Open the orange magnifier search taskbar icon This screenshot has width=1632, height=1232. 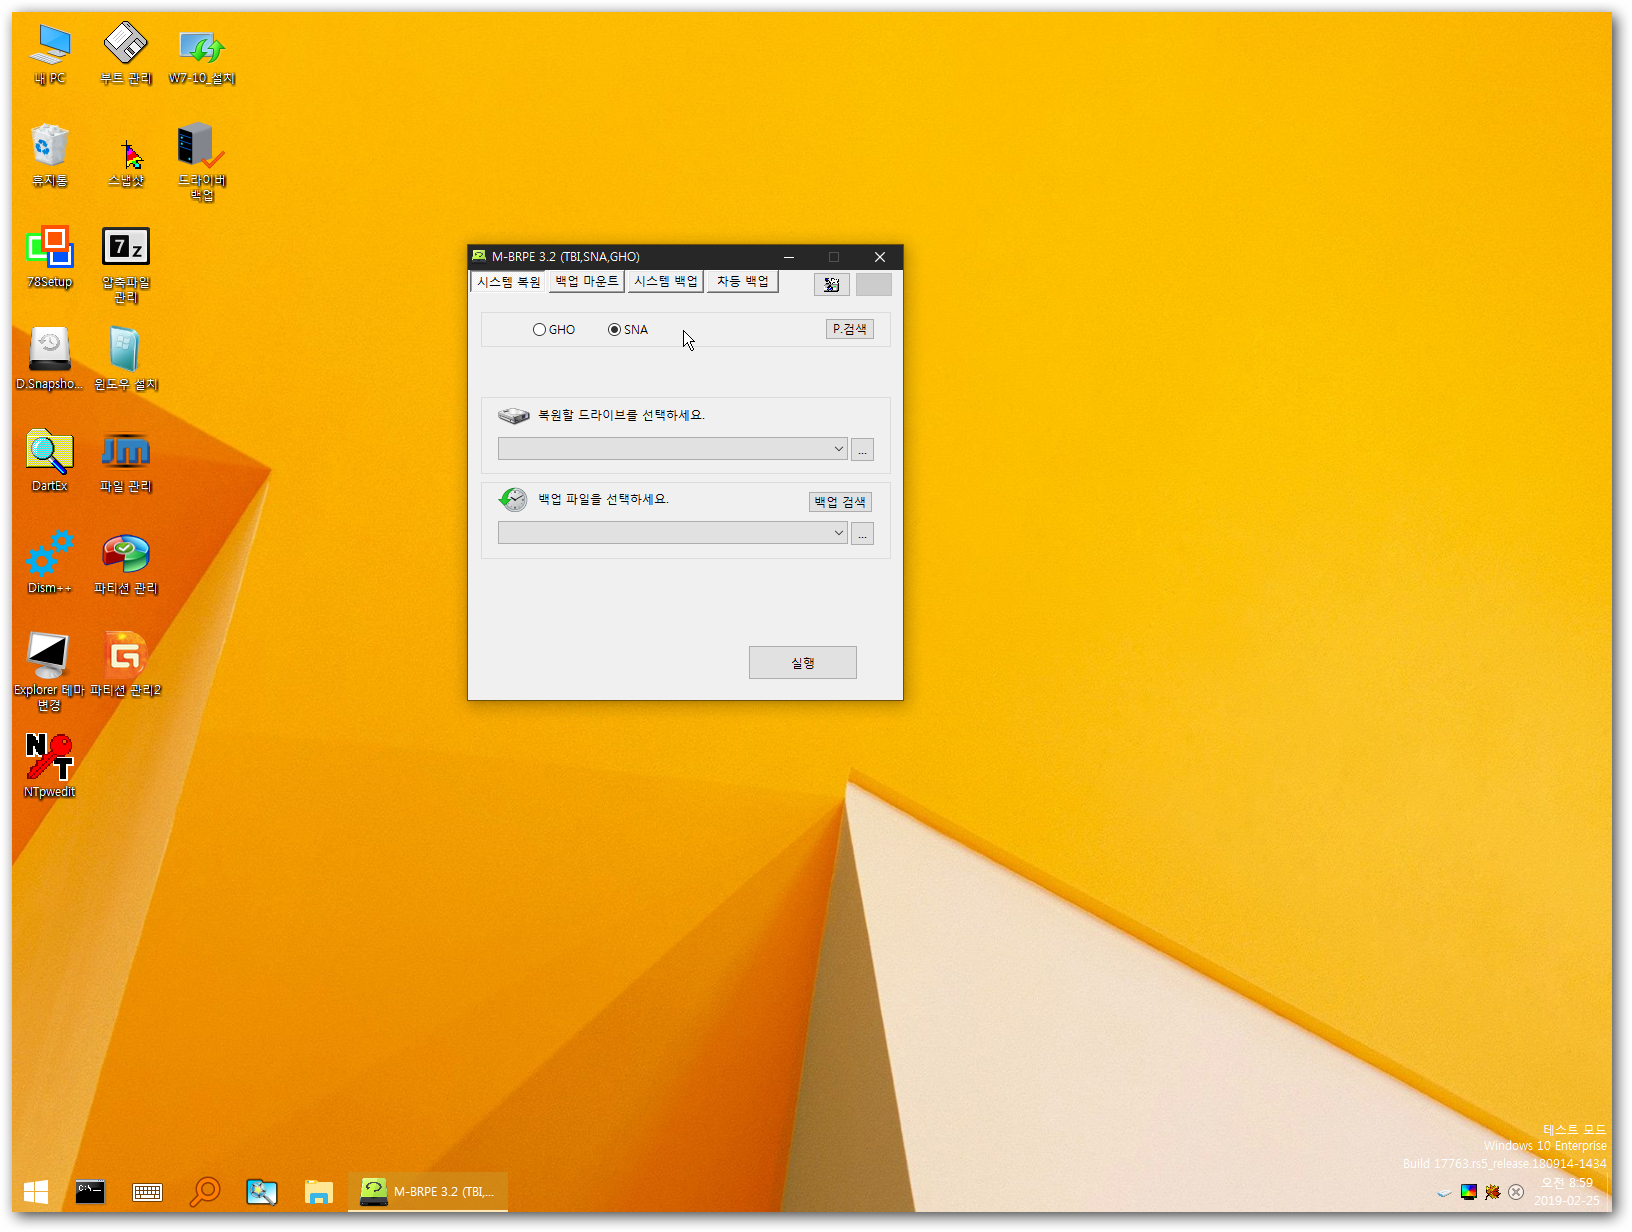pos(205,1191)
